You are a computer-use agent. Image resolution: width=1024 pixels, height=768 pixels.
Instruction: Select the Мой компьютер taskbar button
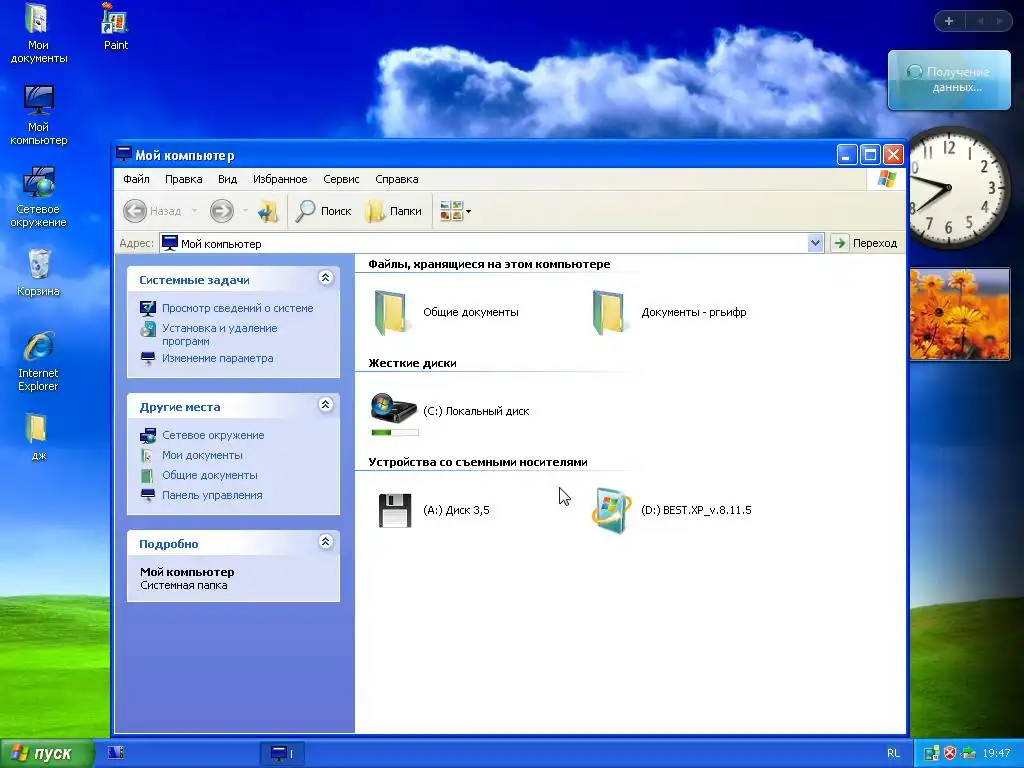[x=282, y=754]
